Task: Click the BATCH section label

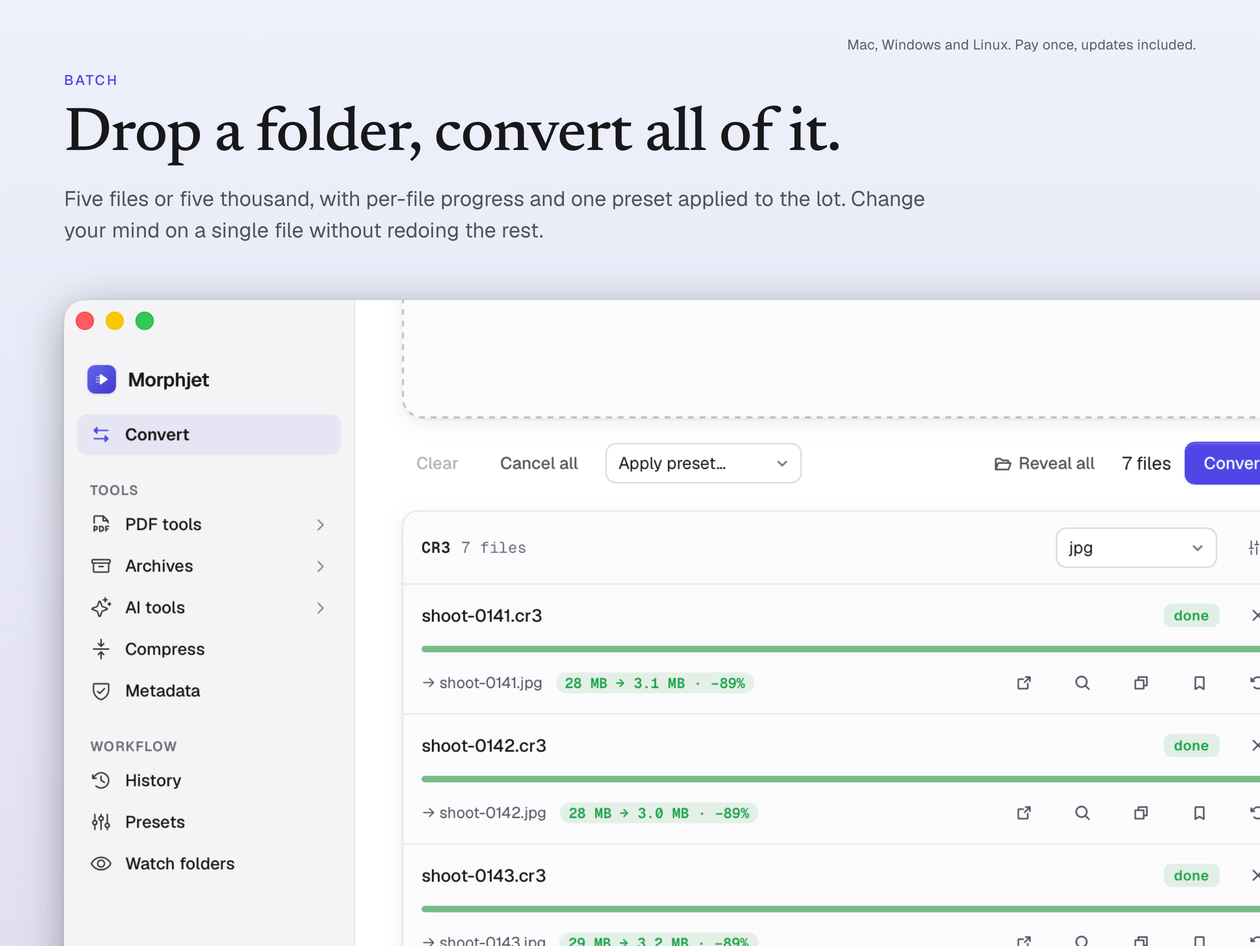Action: pyautogui.click(x=91, y=80)
